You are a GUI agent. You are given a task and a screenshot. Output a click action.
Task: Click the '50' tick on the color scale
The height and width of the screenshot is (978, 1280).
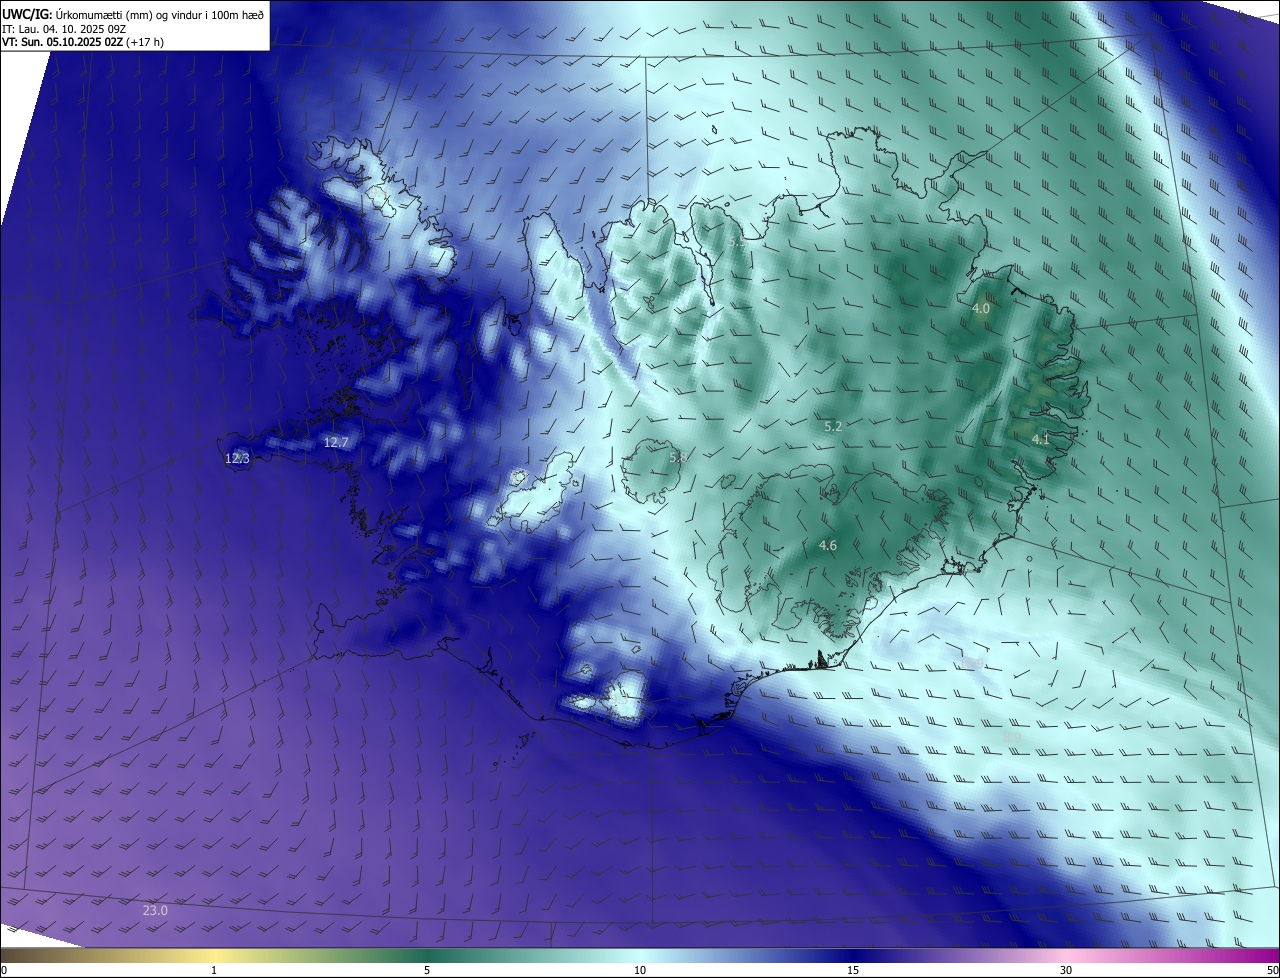tap(1272, 970)
